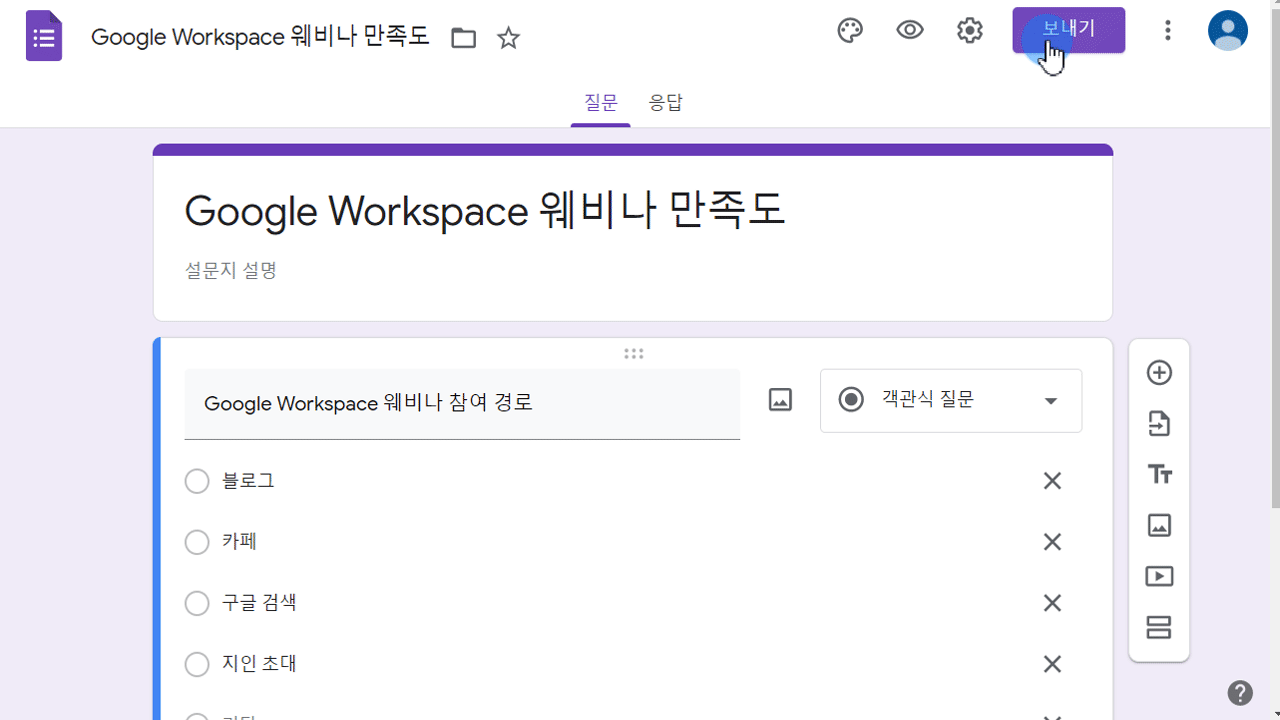Image resolution: width=1280 pixels, height=720 pixels.
Task: Open the theme customization palette
Action: tap(850, 31)
